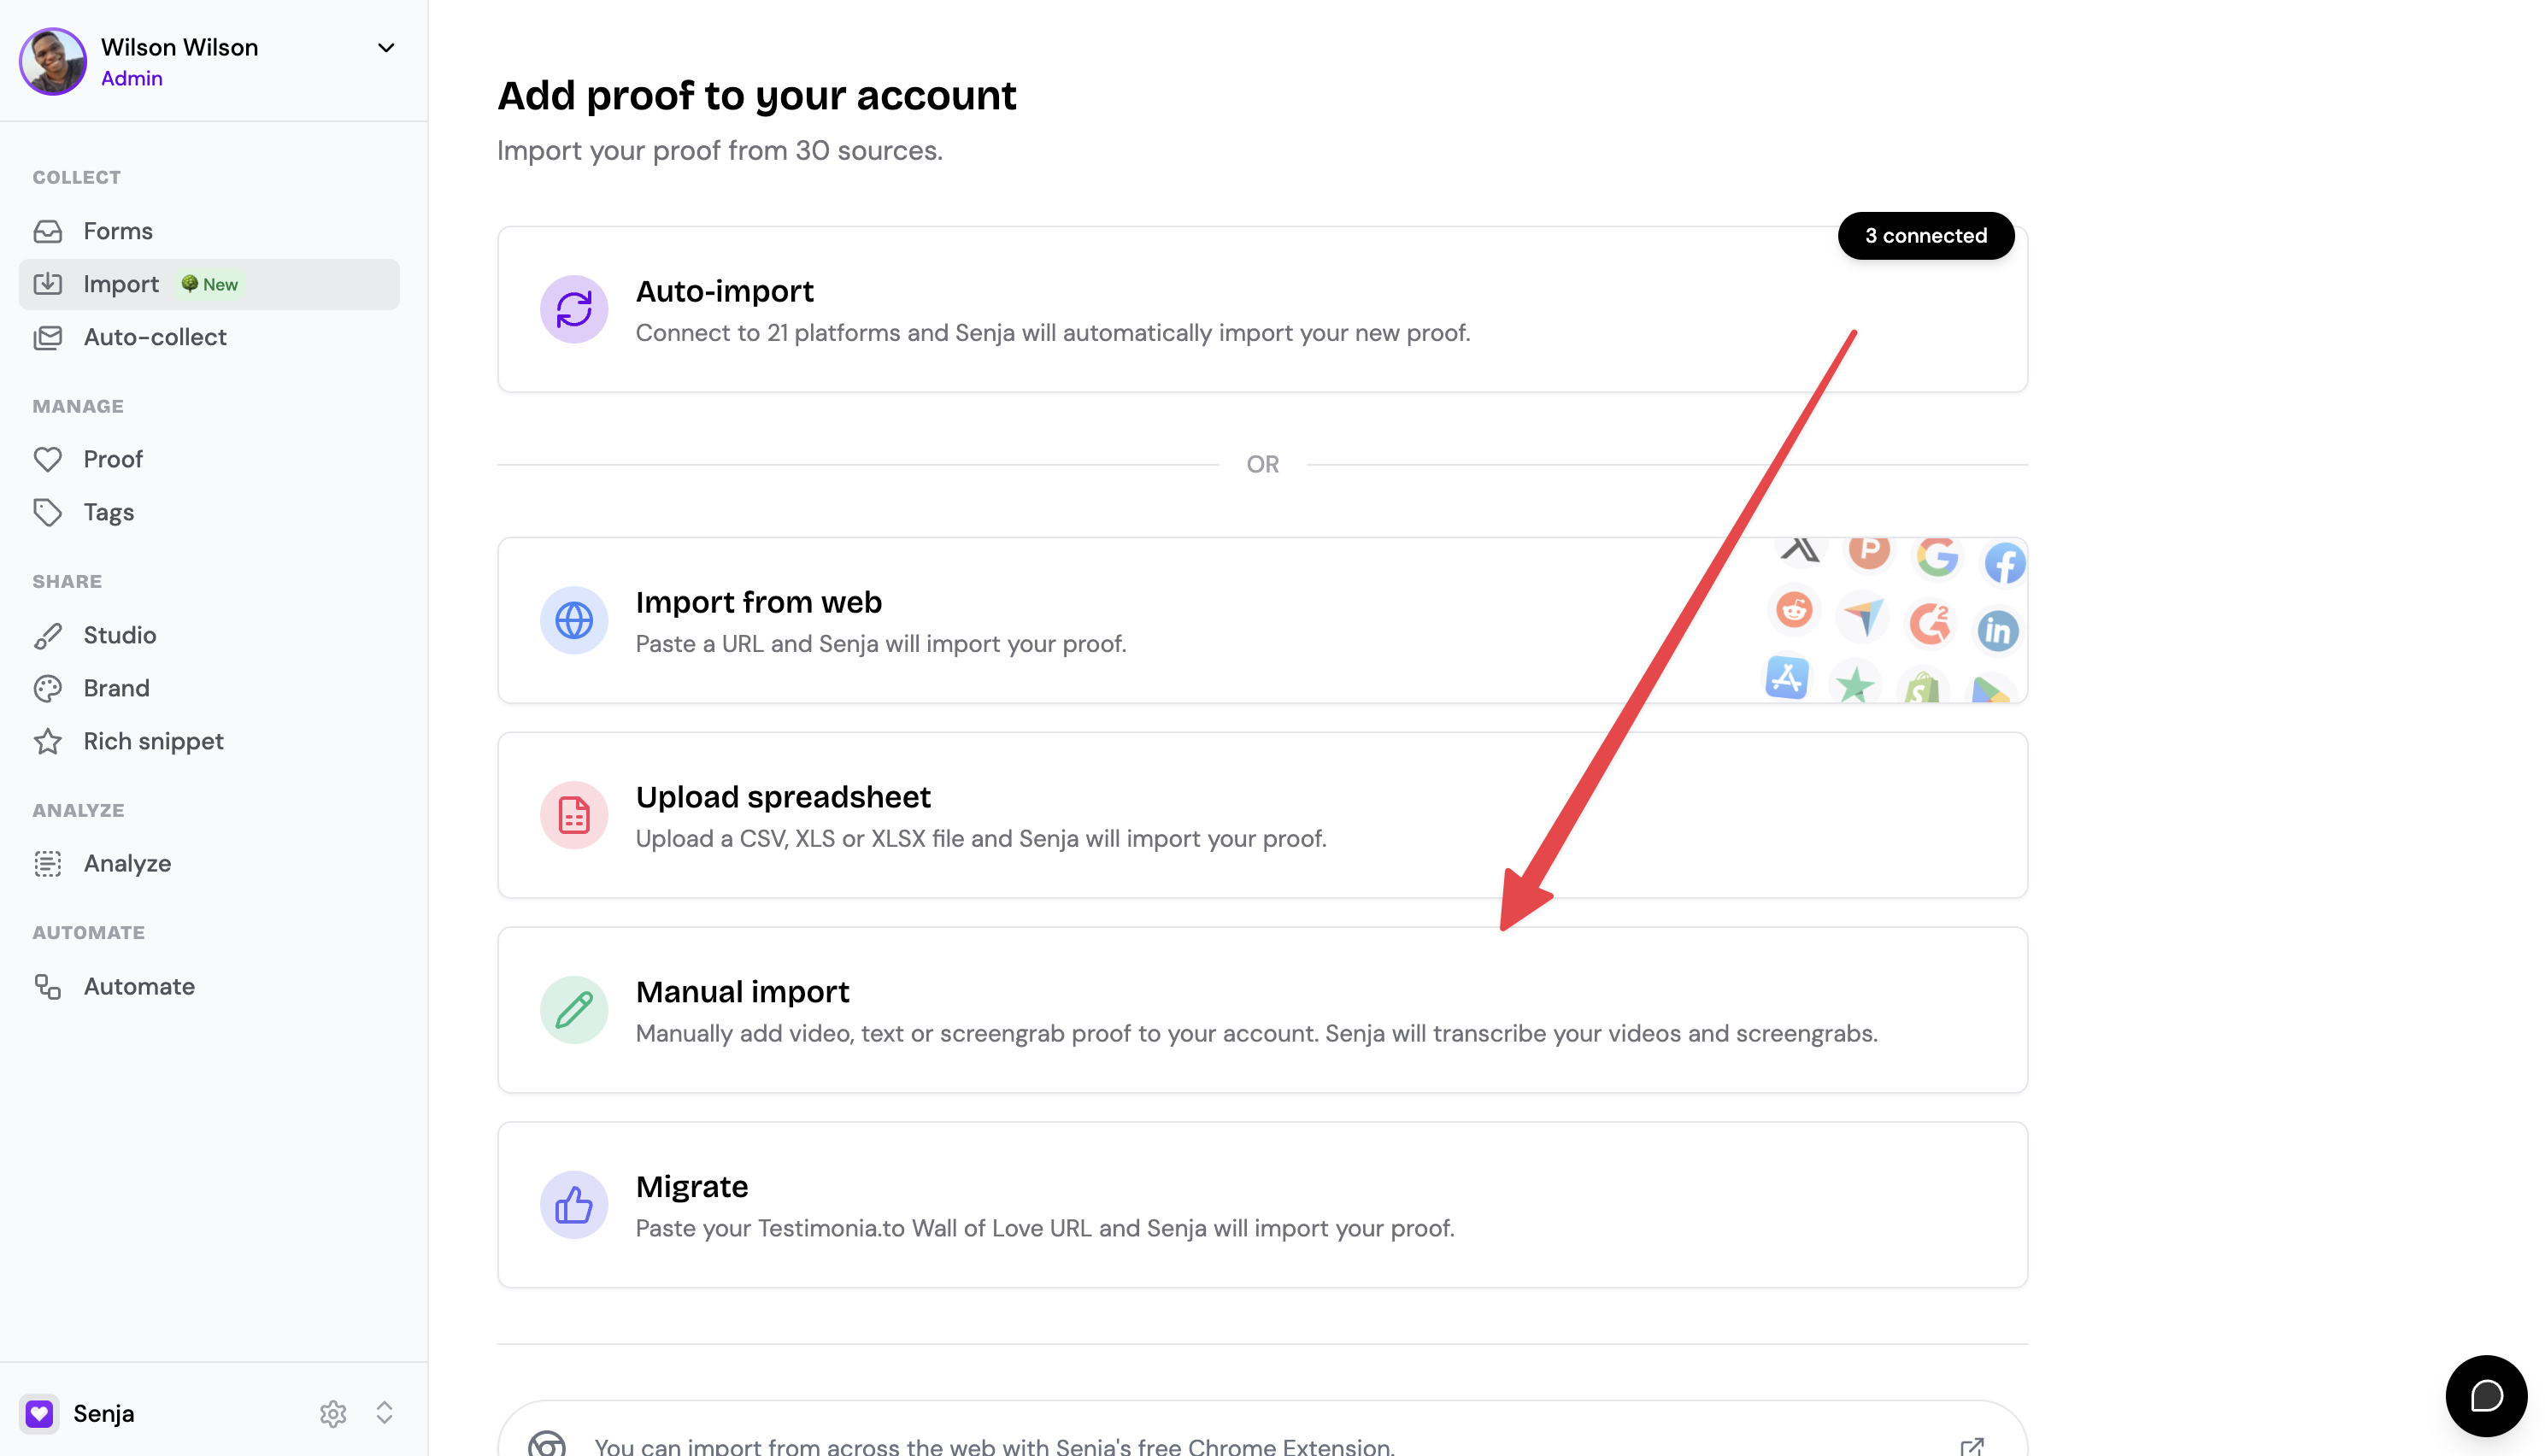Click the Tags label icon
Image resolution: width=2545 pixels, height=1456 pixels.
47,512
